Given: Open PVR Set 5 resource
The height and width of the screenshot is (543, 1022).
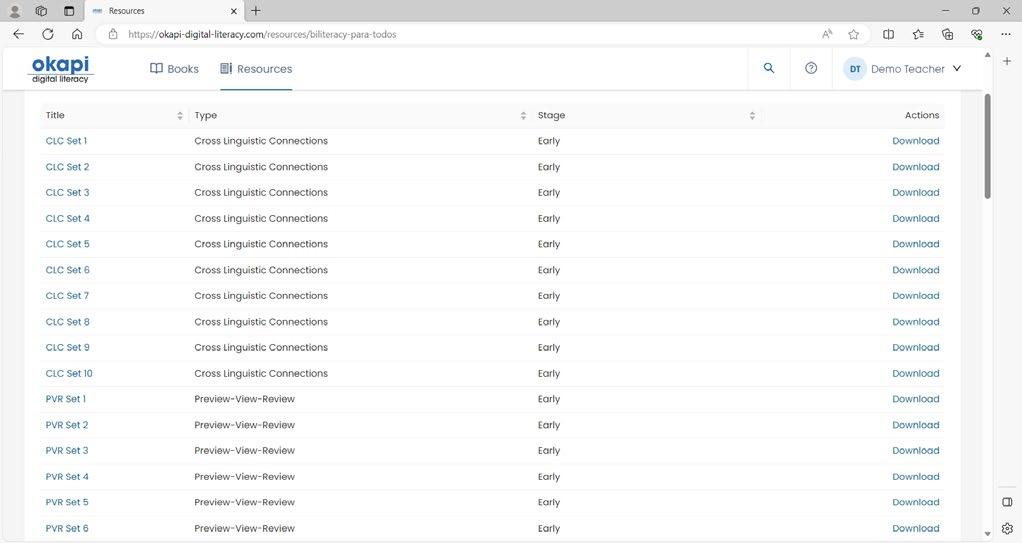Looking at the screenshot, I should (67, 503).
